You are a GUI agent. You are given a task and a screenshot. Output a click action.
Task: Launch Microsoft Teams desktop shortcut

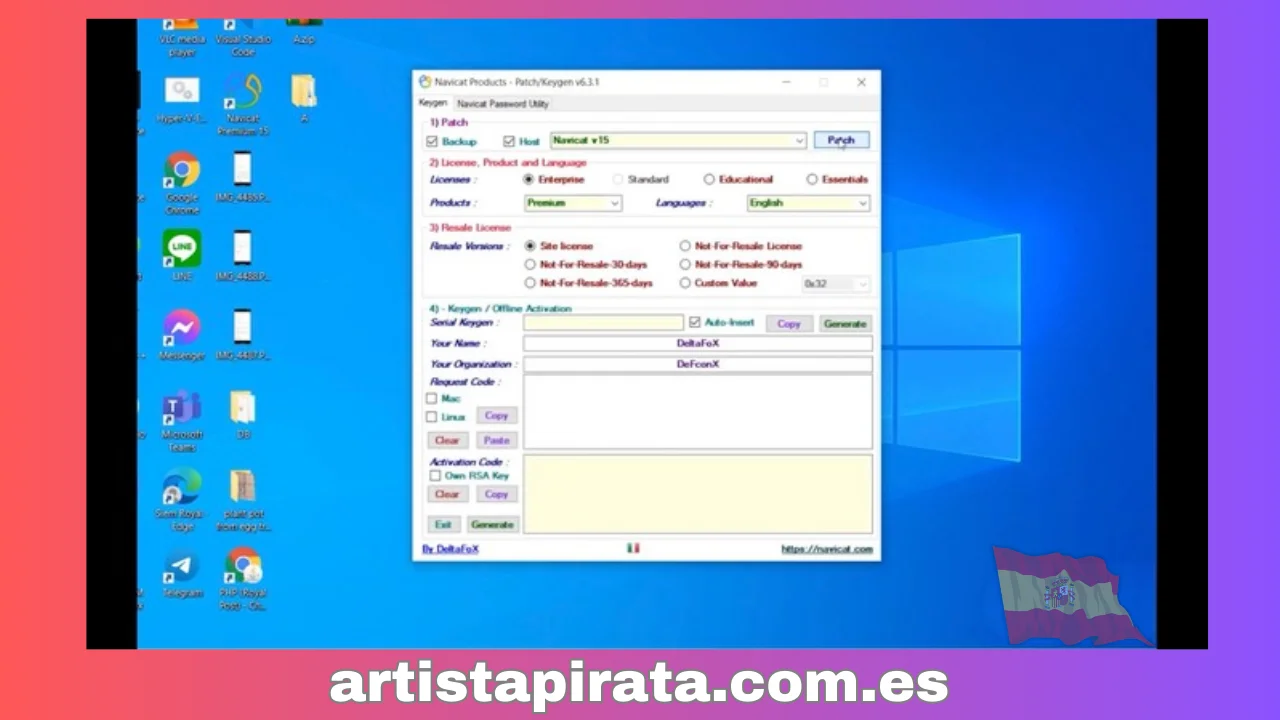(182, 420)
